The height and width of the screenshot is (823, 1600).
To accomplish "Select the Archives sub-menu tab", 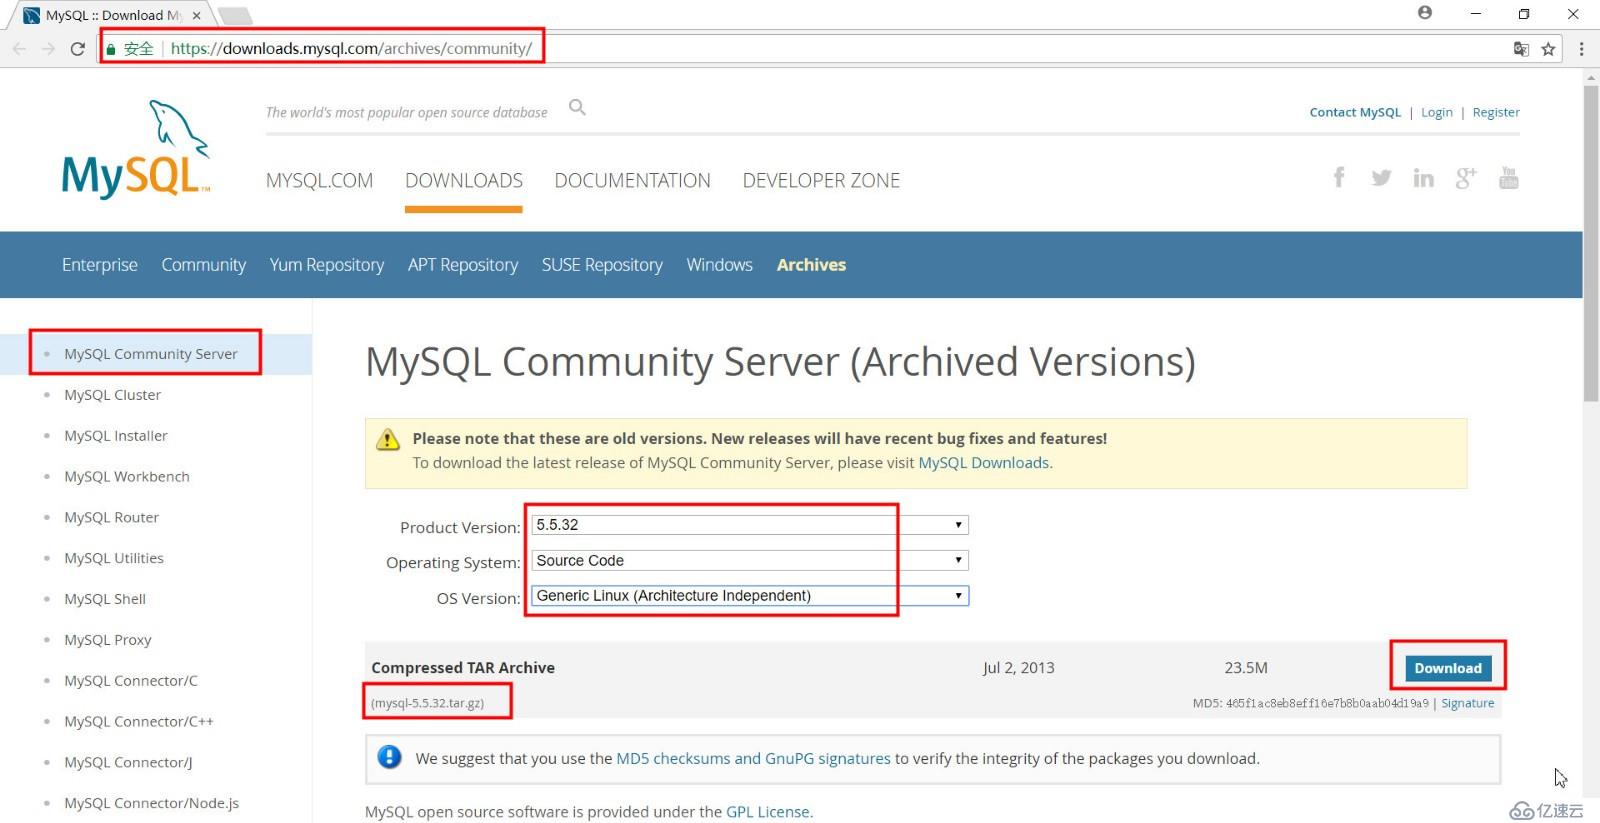I will (x=811, y=265).
